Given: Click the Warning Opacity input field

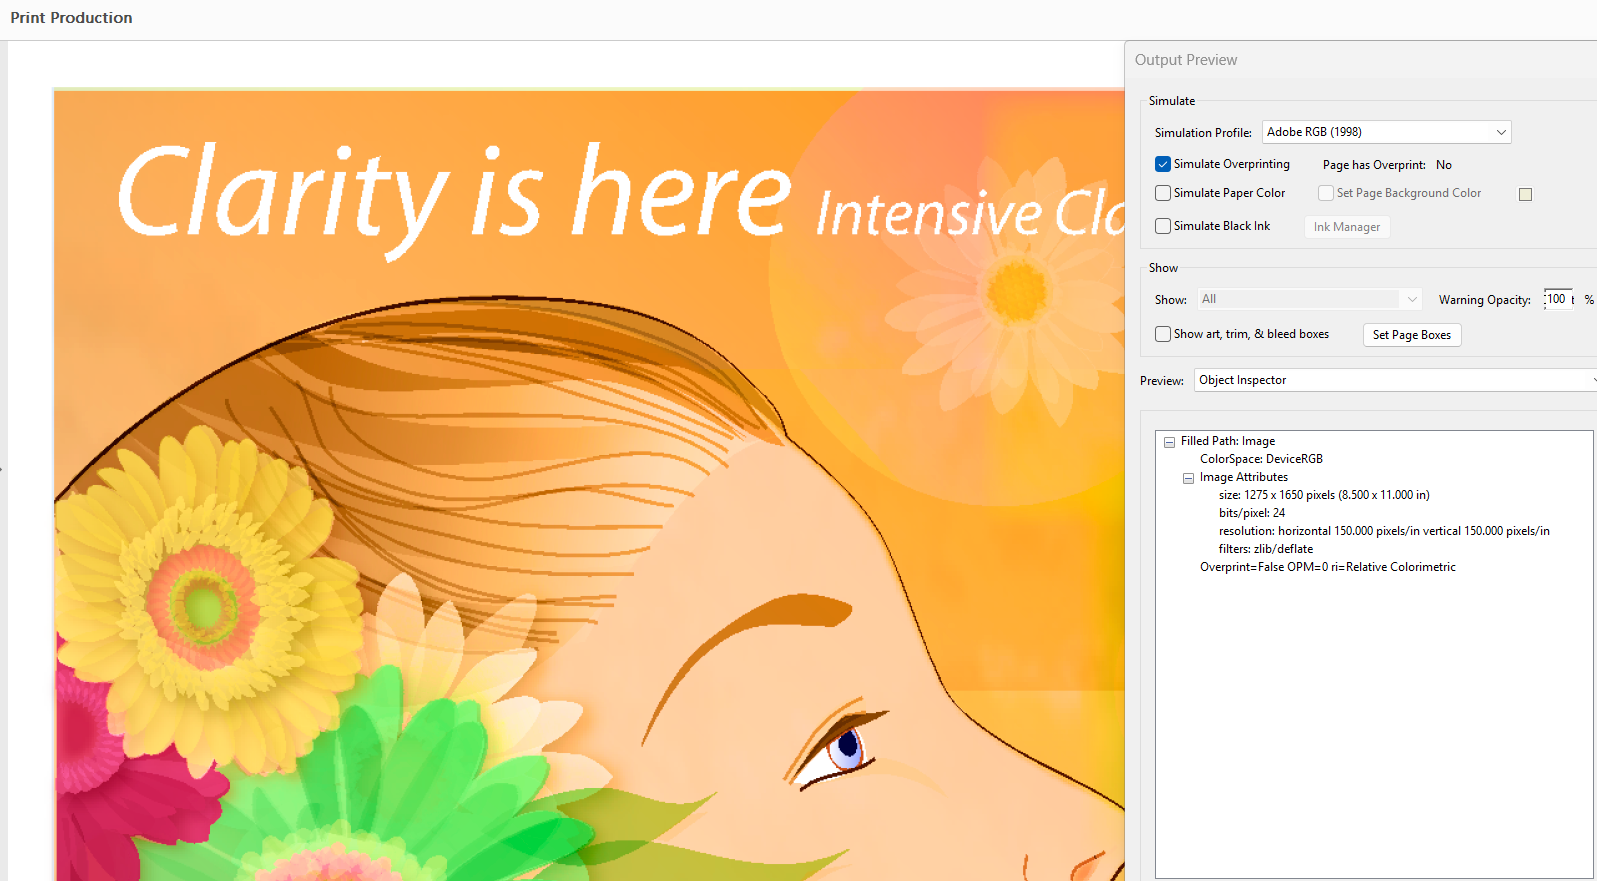Looking at the screenshot, I should (x=1557, y=299).
